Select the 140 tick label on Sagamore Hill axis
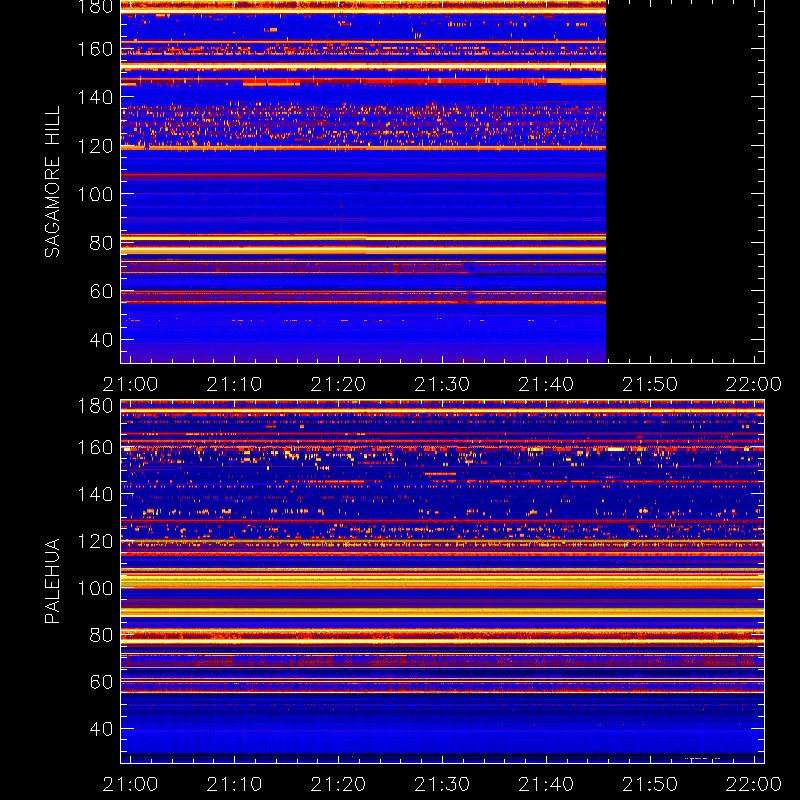 tap(95, 97)
